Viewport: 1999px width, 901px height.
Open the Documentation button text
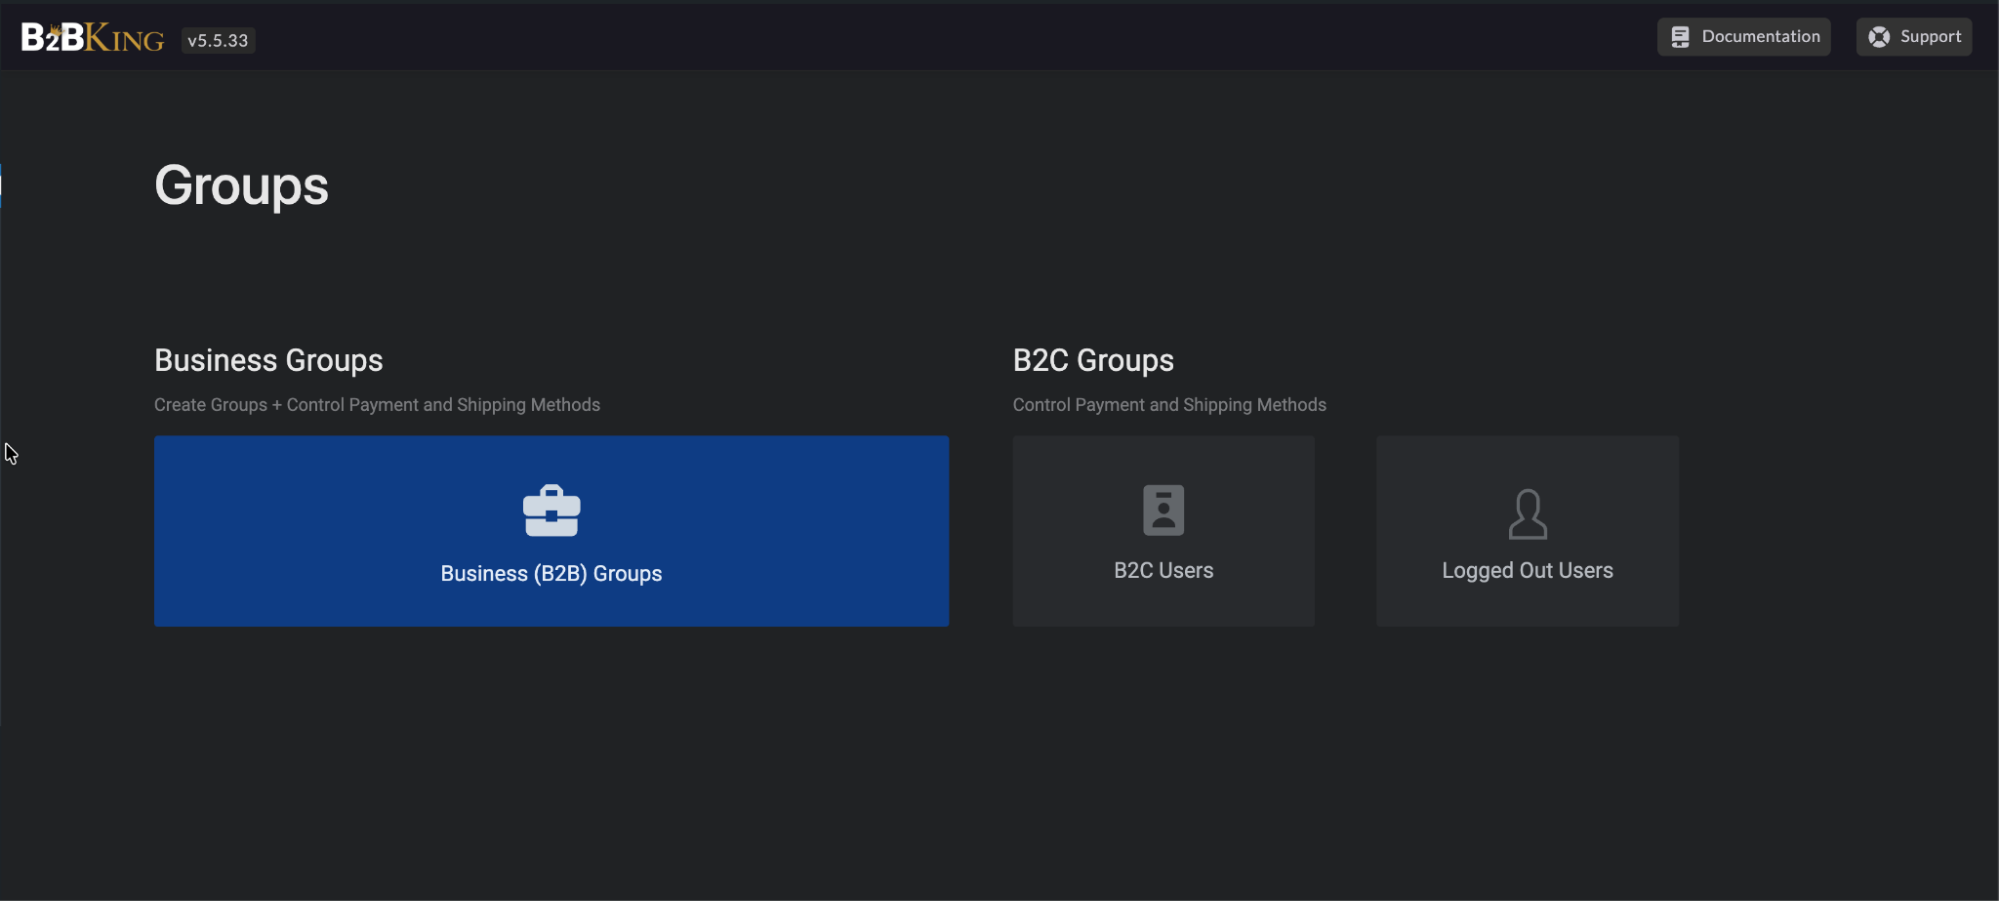coord(1761,36)
